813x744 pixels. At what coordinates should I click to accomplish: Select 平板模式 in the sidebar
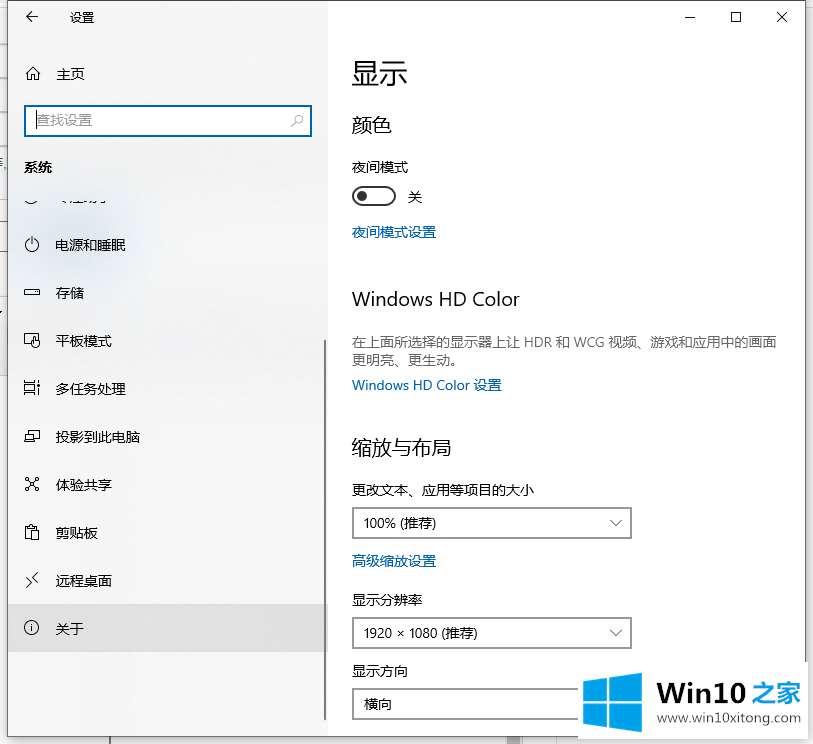tap(166, 341)
